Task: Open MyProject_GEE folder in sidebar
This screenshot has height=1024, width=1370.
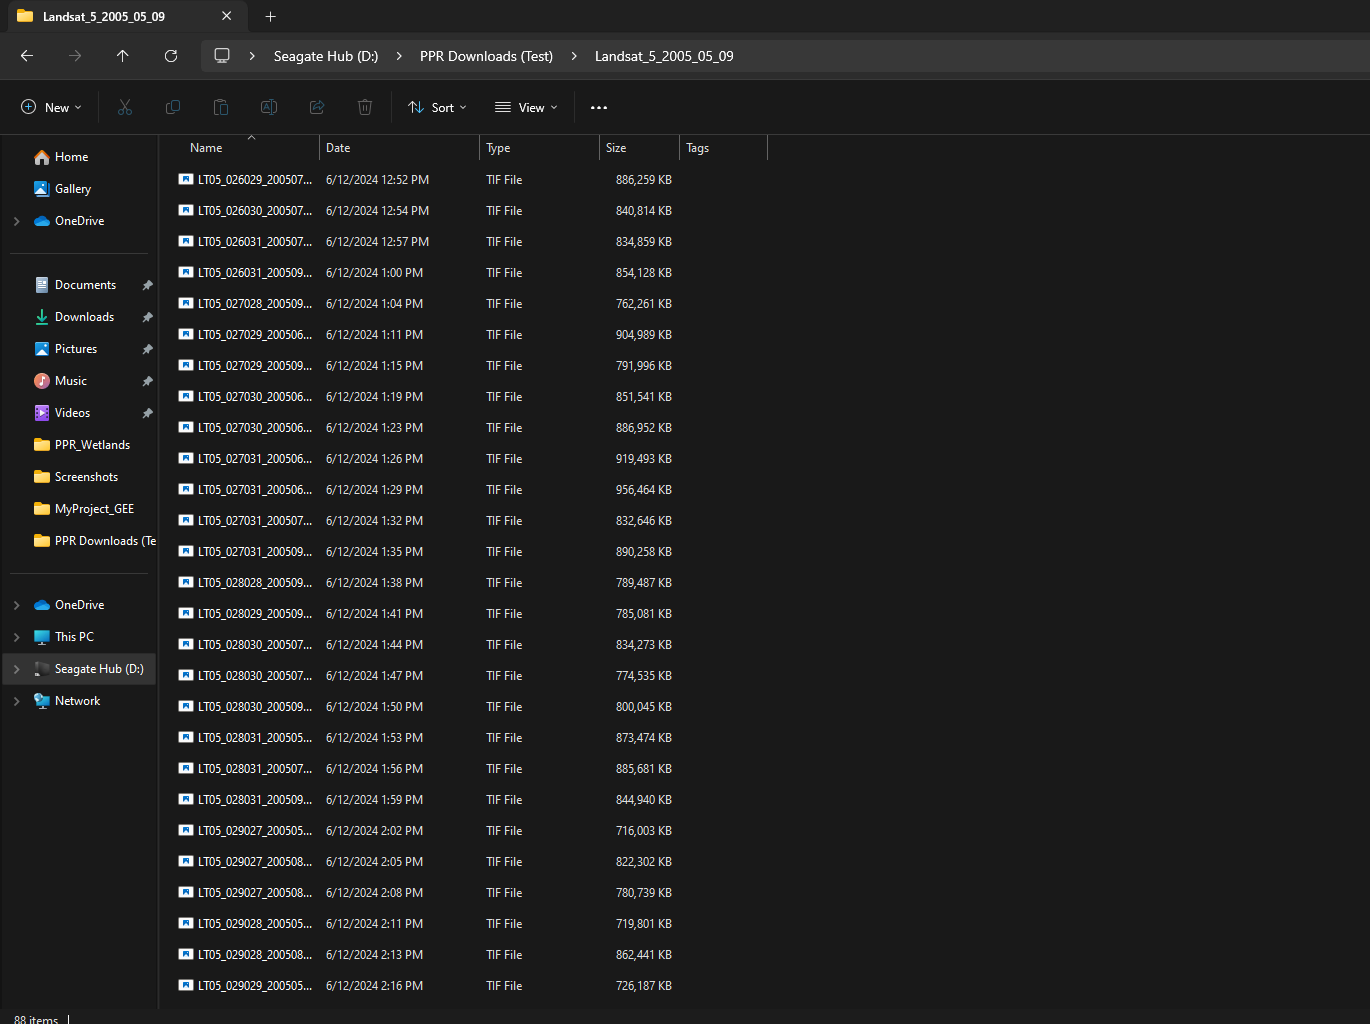Action: tap(79, 509)
